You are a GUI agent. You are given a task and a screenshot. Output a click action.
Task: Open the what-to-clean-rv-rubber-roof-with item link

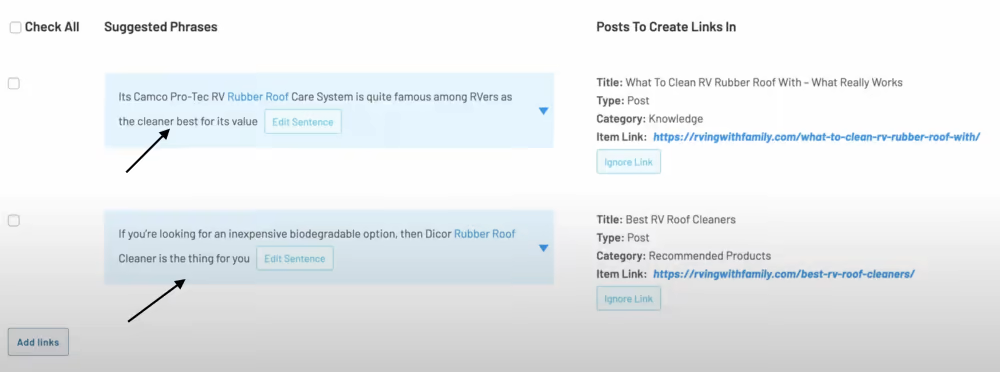coord(816,137)
